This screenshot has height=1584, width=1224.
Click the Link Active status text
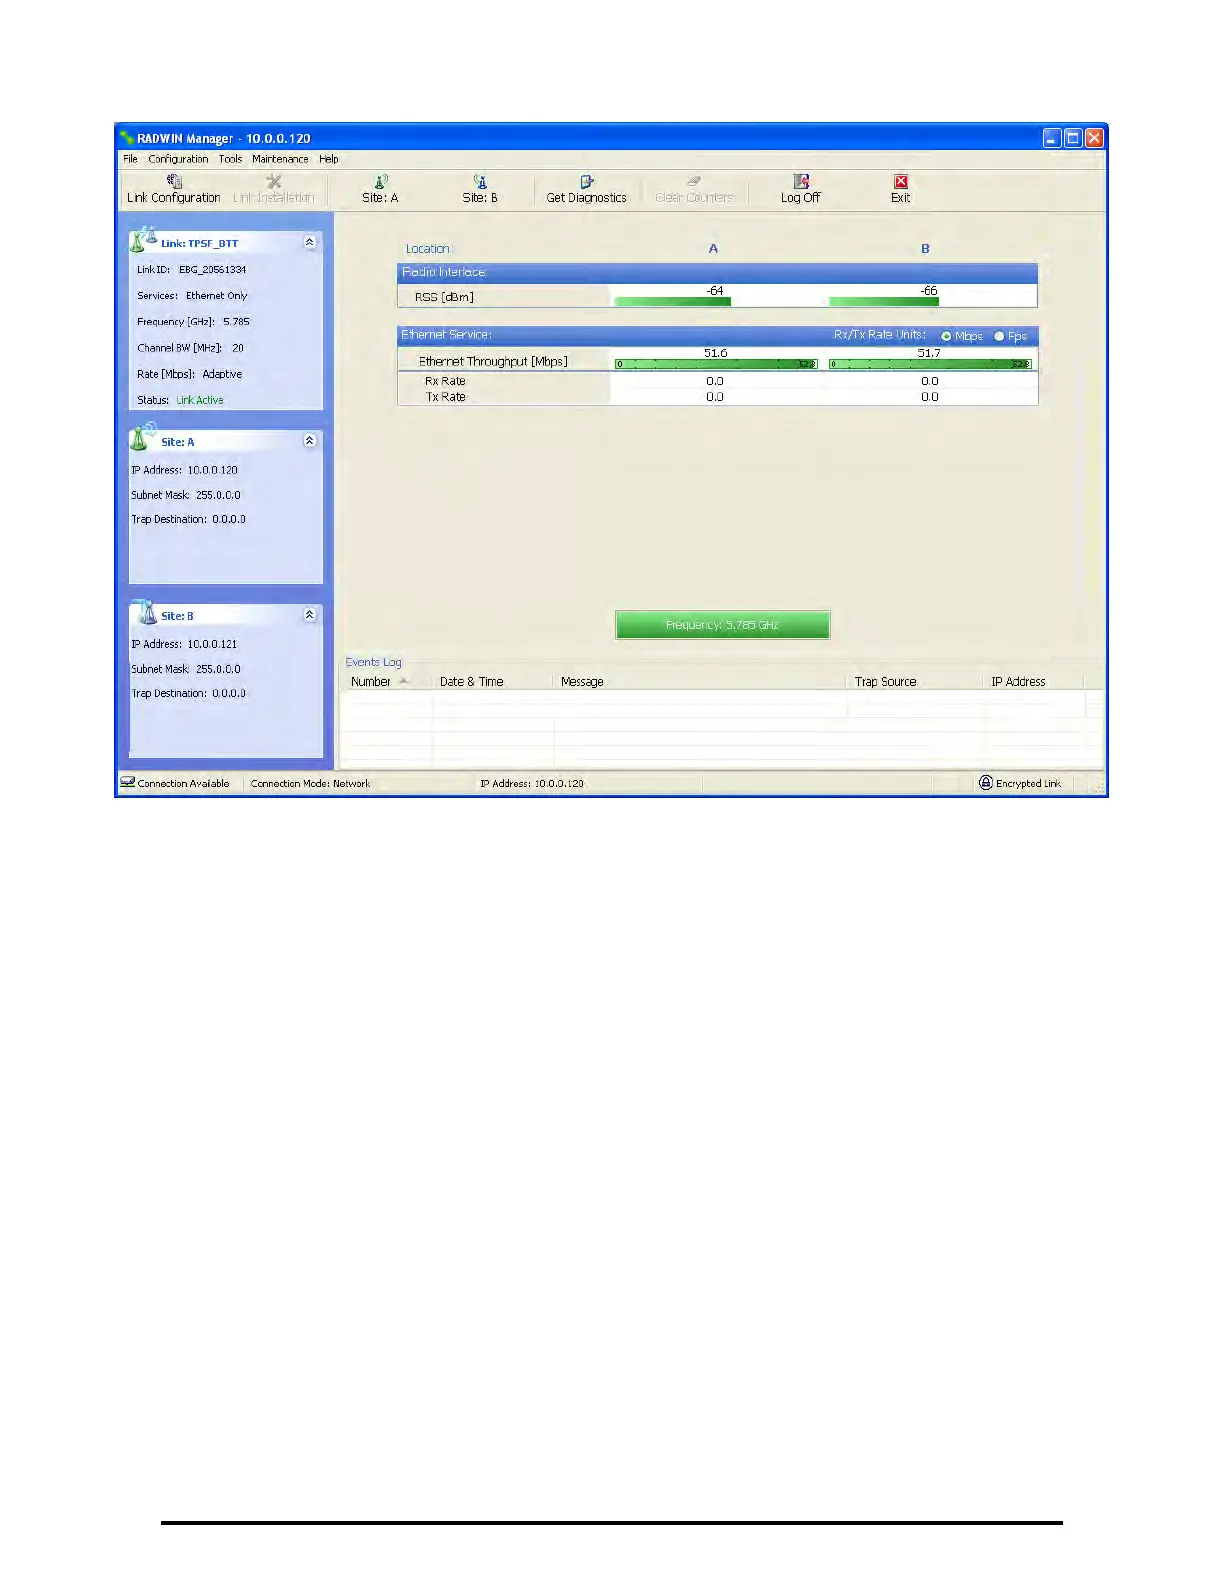200,400
